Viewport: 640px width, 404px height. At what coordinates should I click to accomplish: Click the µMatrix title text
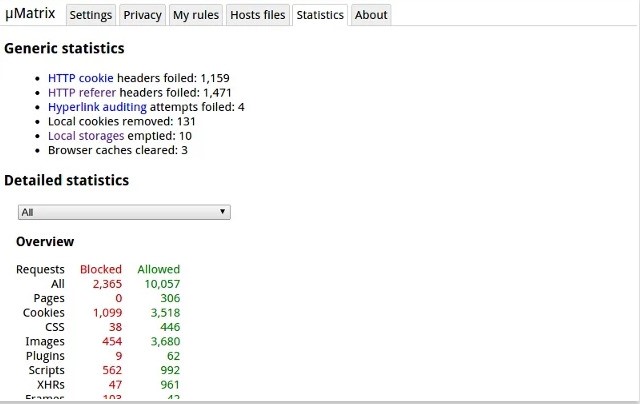pos(29,14)
